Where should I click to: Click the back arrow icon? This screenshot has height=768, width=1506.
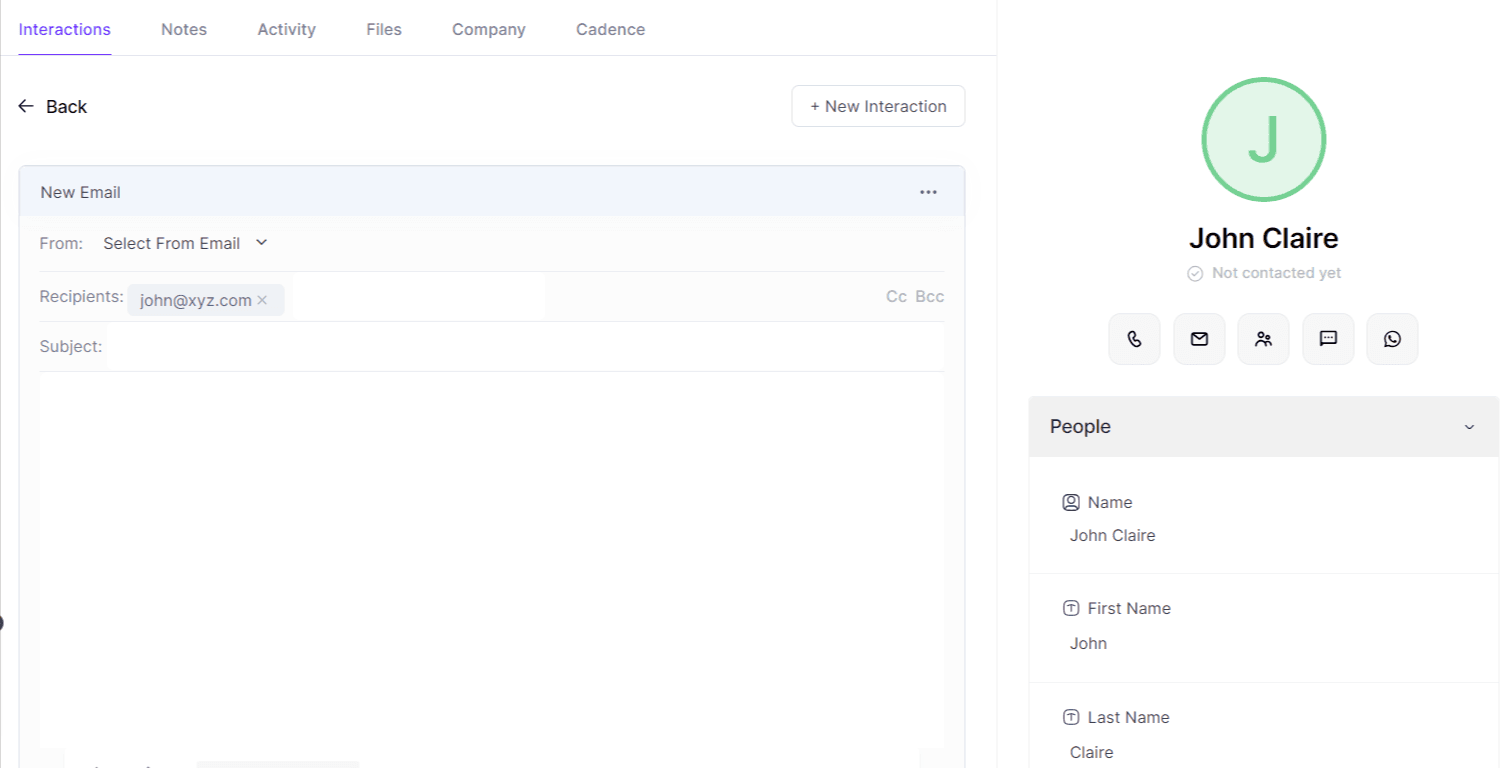[x=26, y=106]
